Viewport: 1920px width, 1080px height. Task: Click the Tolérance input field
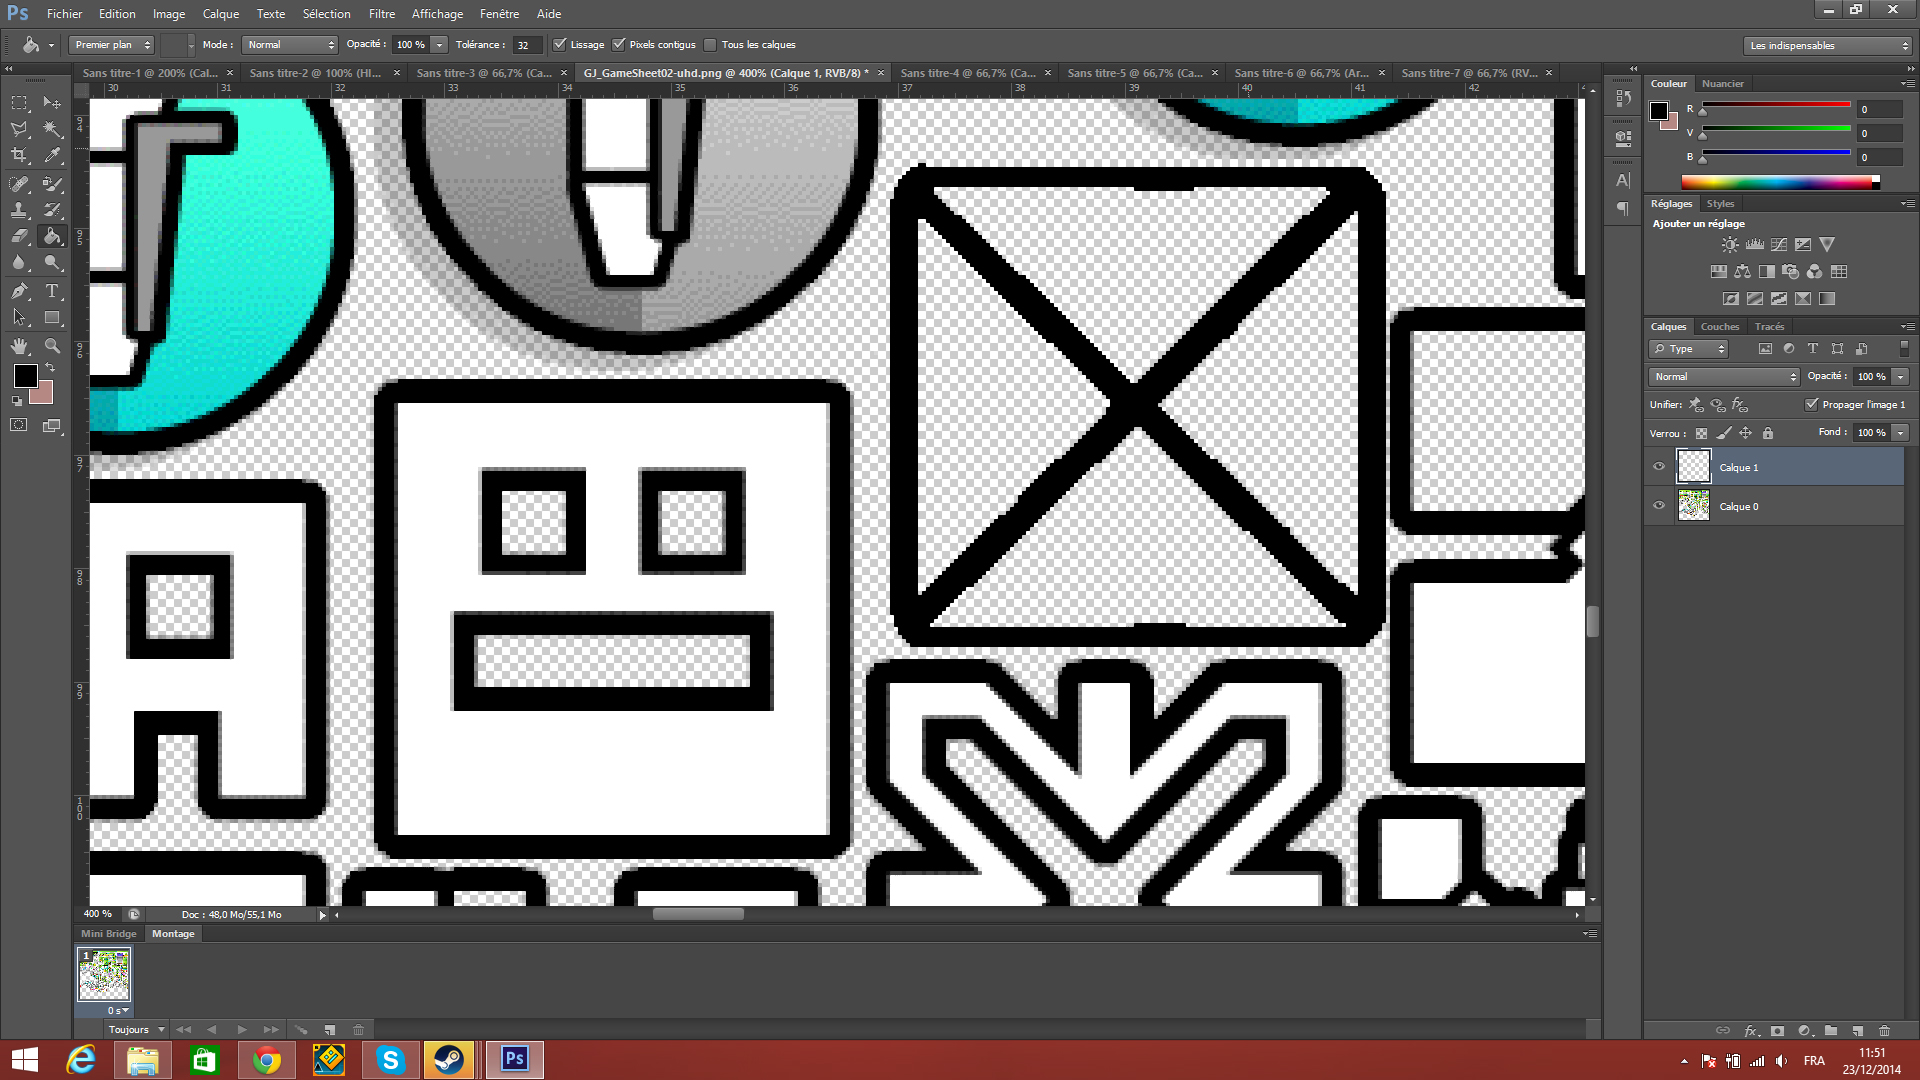click(526, 45)
